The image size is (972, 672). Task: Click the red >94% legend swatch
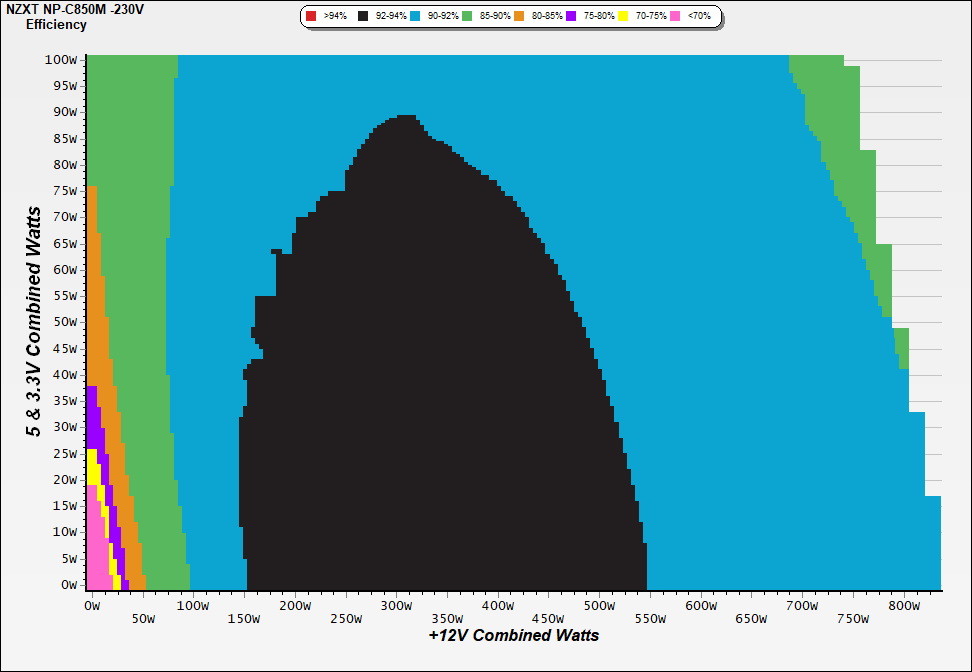point(311,17)
